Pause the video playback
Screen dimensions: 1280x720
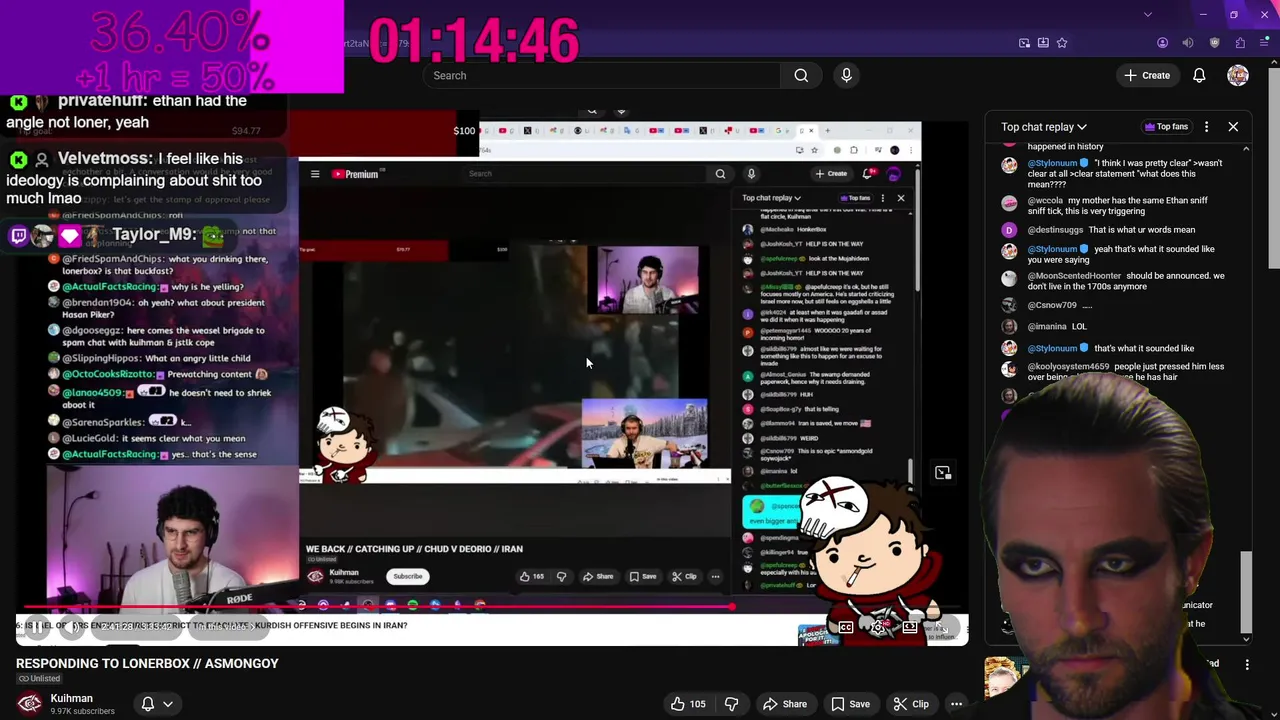click(36, 627)
